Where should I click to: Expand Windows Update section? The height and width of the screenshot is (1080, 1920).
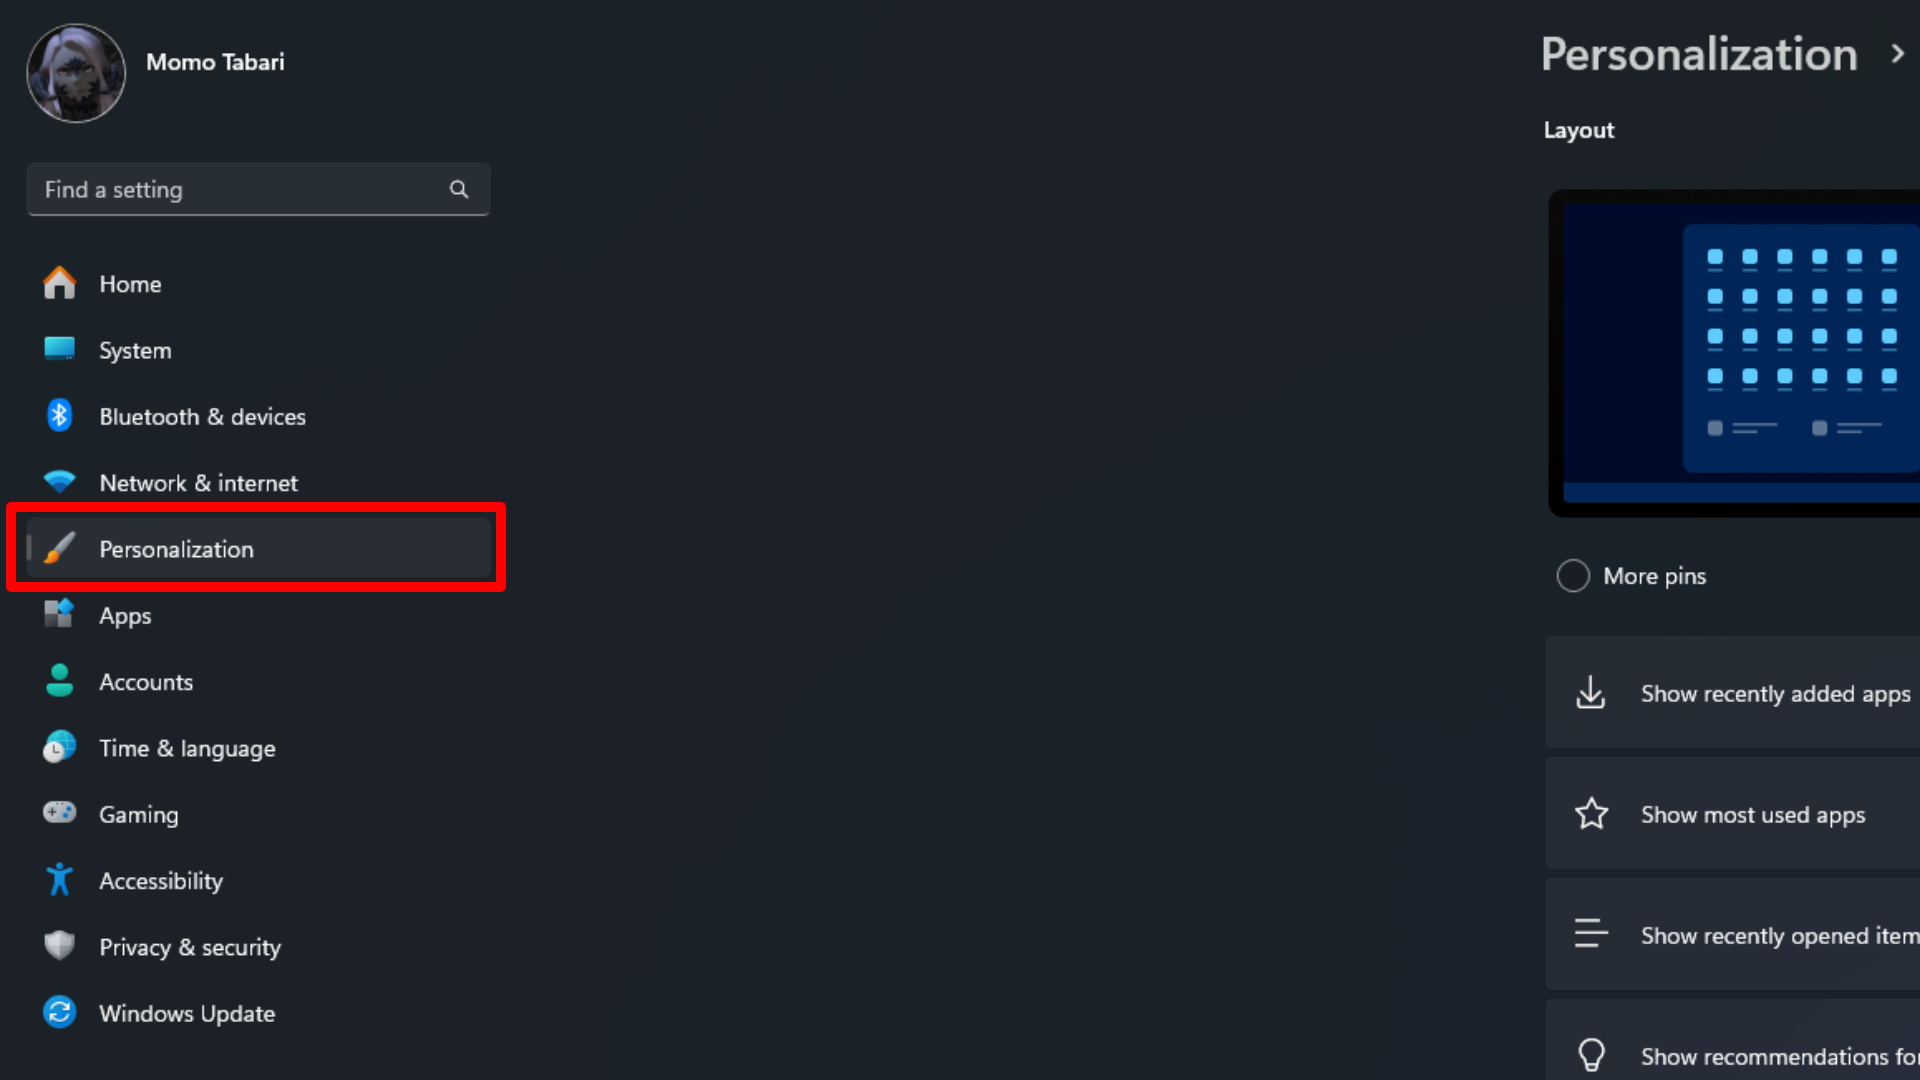(x=186, y=1013)
